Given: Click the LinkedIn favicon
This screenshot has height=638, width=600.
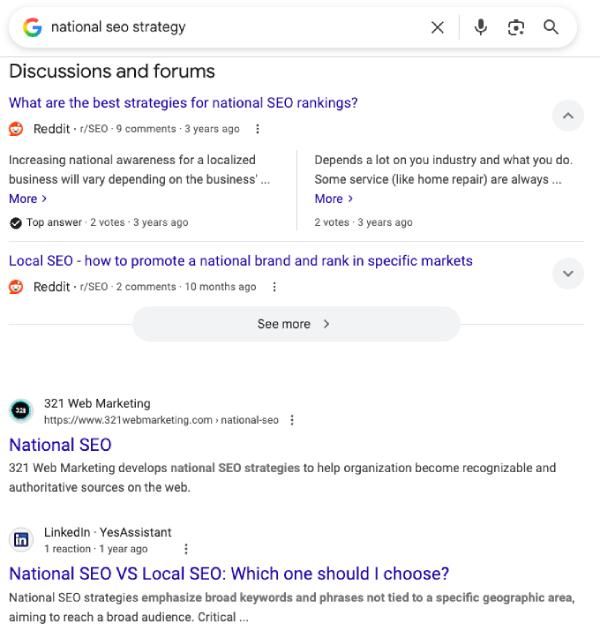Looking at the screenshot, I should [x=21, y=540].
